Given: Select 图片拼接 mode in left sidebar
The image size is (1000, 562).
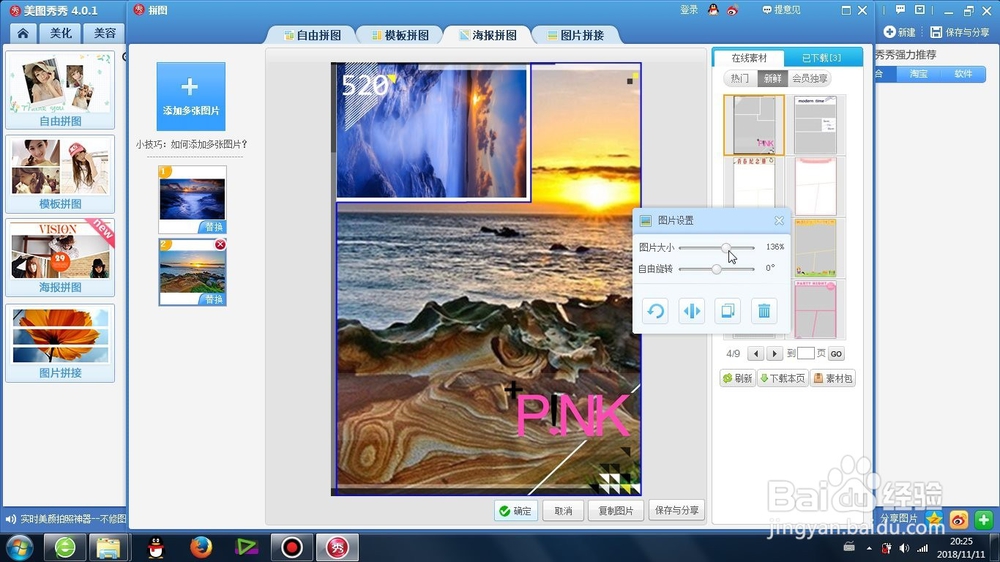Looking at the screenshot, I should (x=60, y=343).
